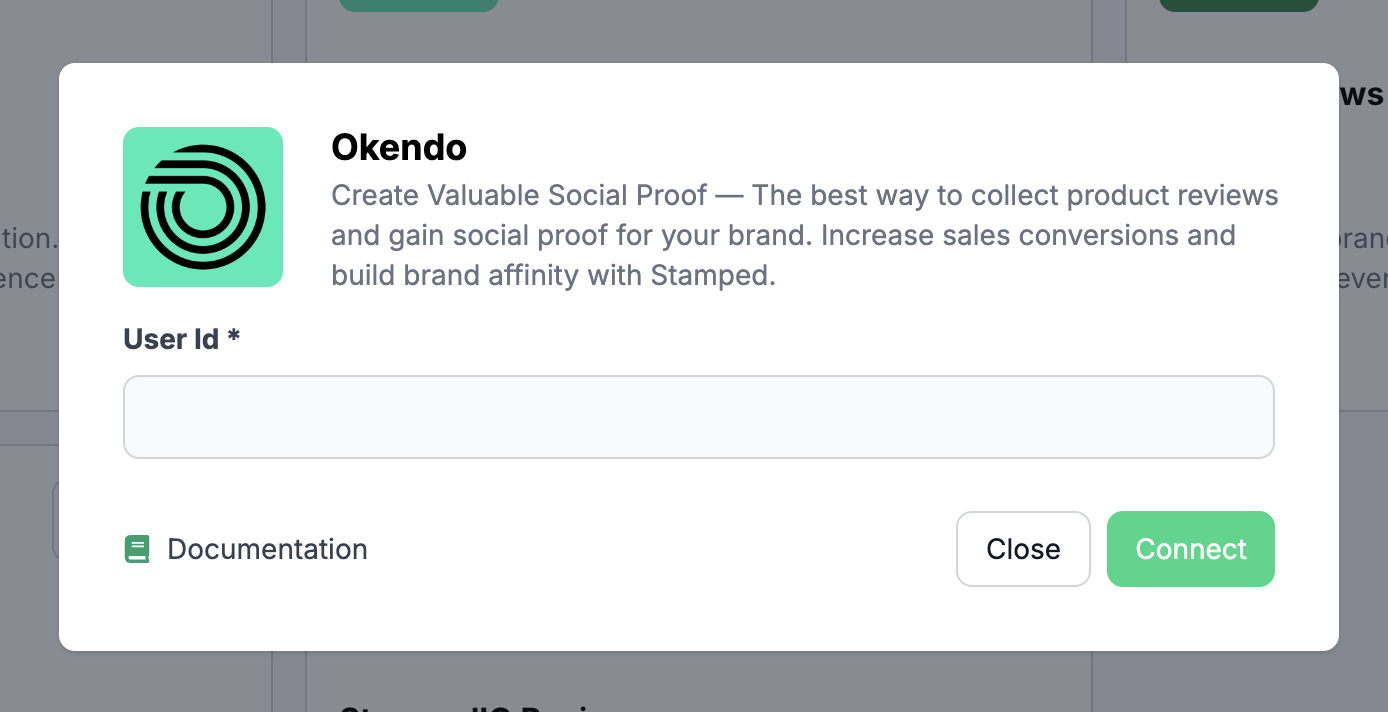
Task: Click the dimmed green button behind dialog top-left
Action: tap(418, 5)
